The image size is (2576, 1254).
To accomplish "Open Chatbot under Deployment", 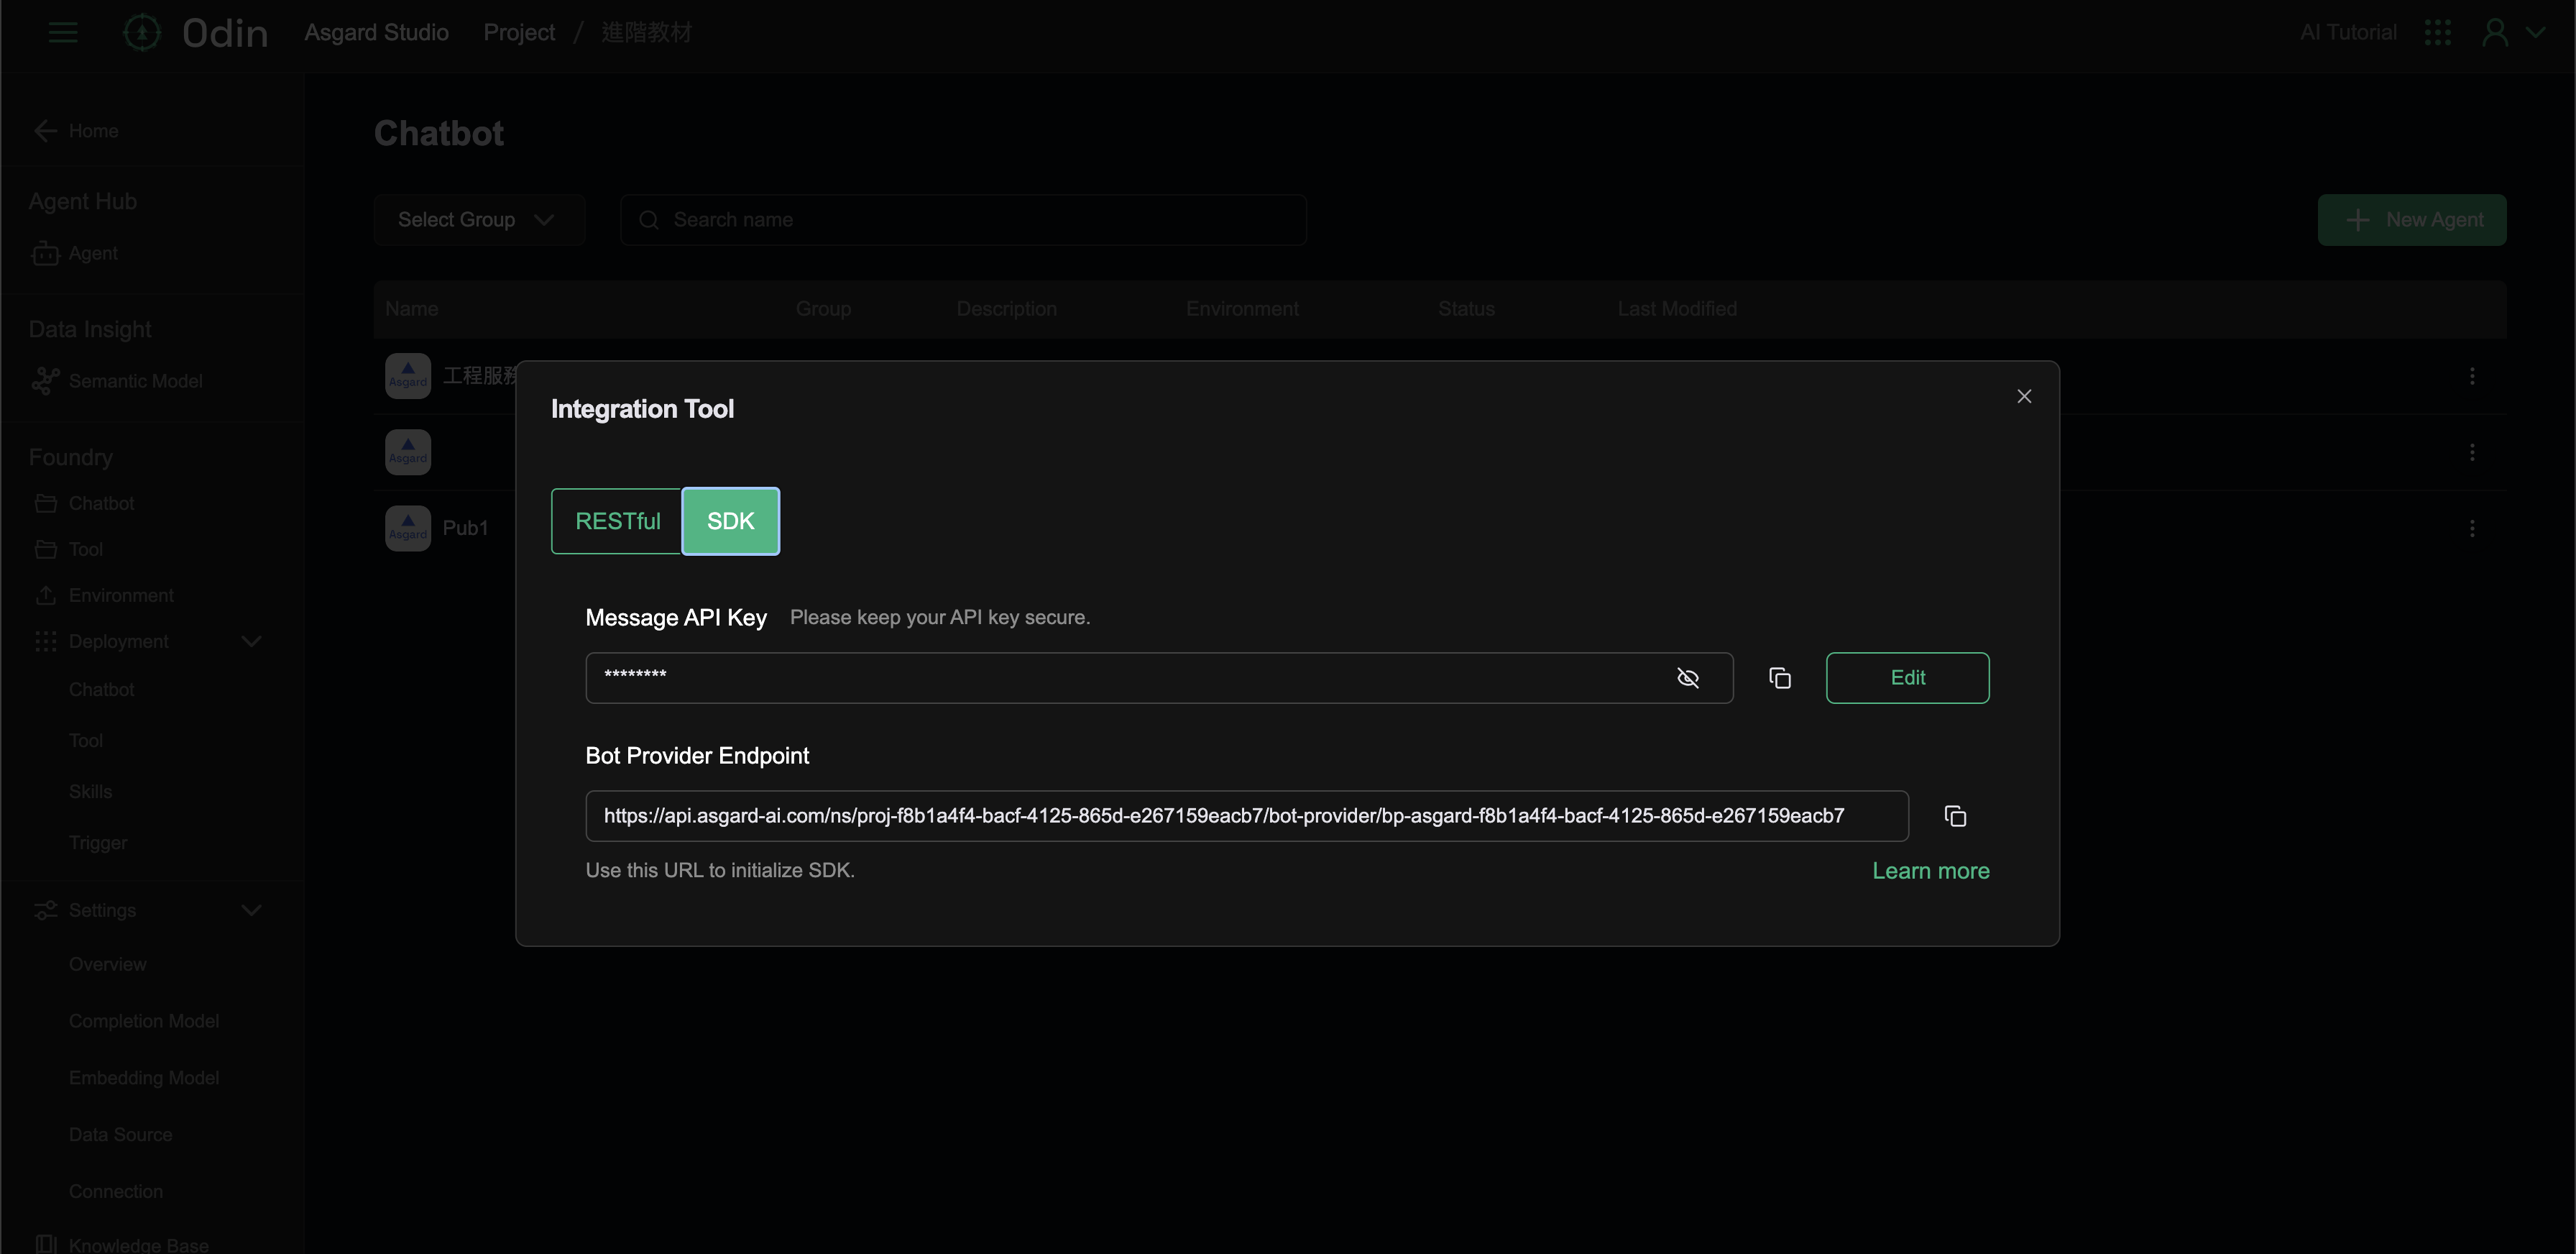I will pos(101,690).
